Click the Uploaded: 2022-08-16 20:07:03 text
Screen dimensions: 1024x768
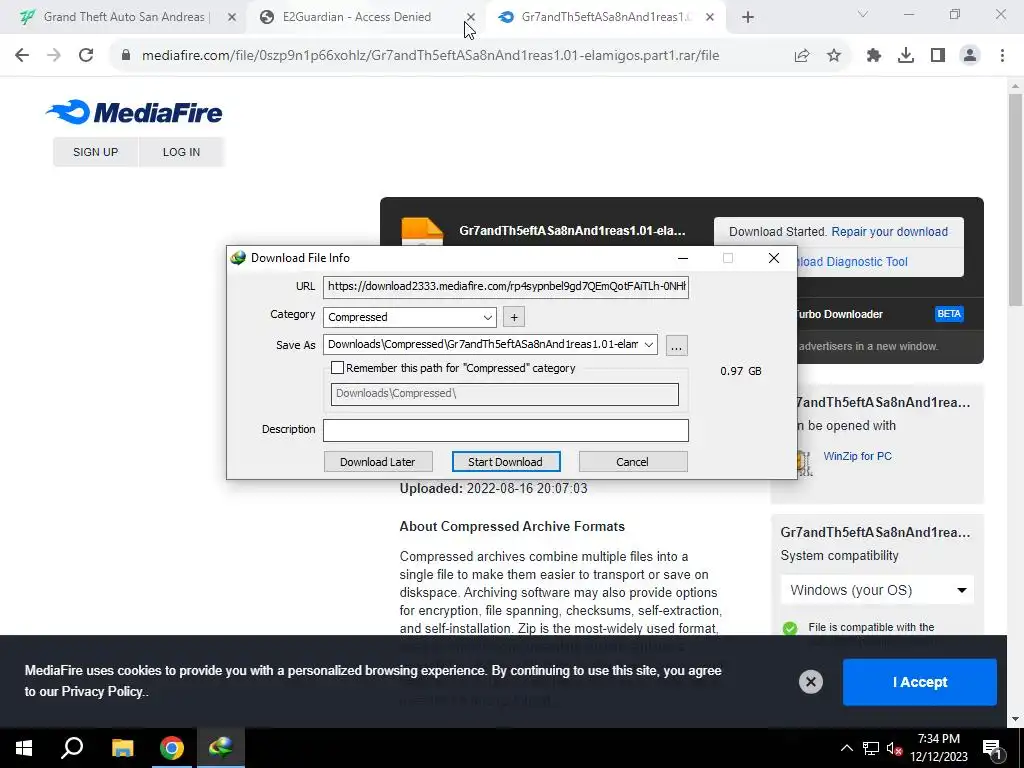493,488
